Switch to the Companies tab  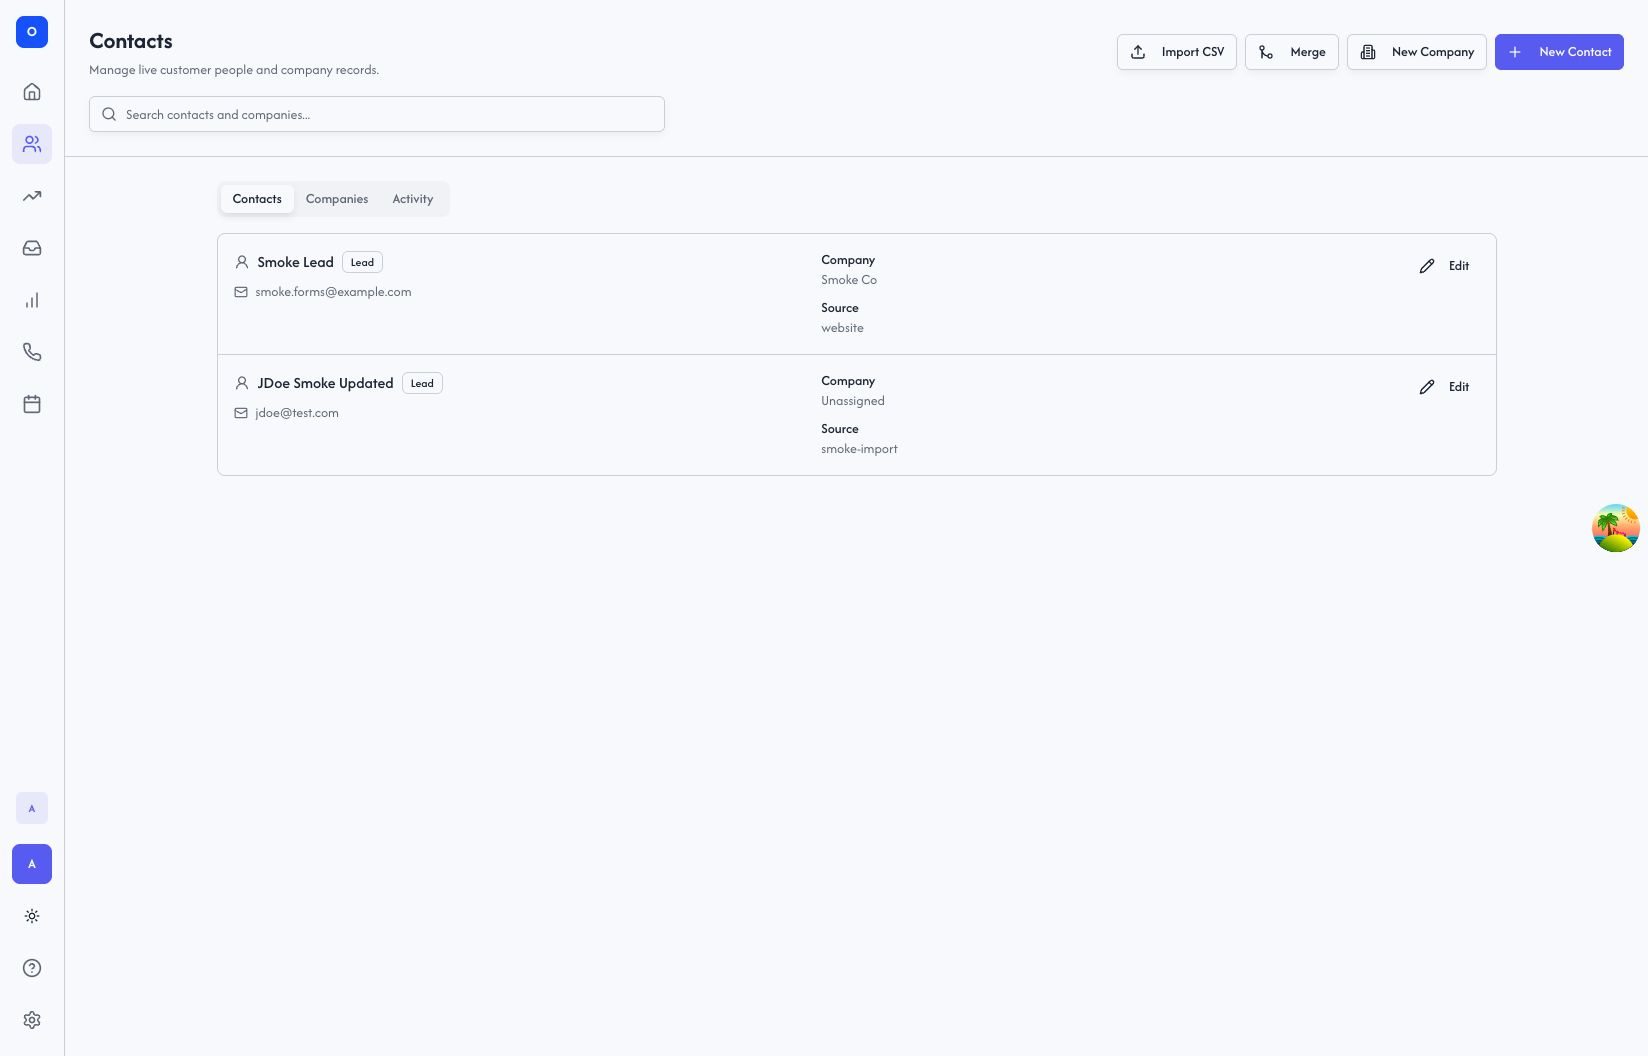337,199
